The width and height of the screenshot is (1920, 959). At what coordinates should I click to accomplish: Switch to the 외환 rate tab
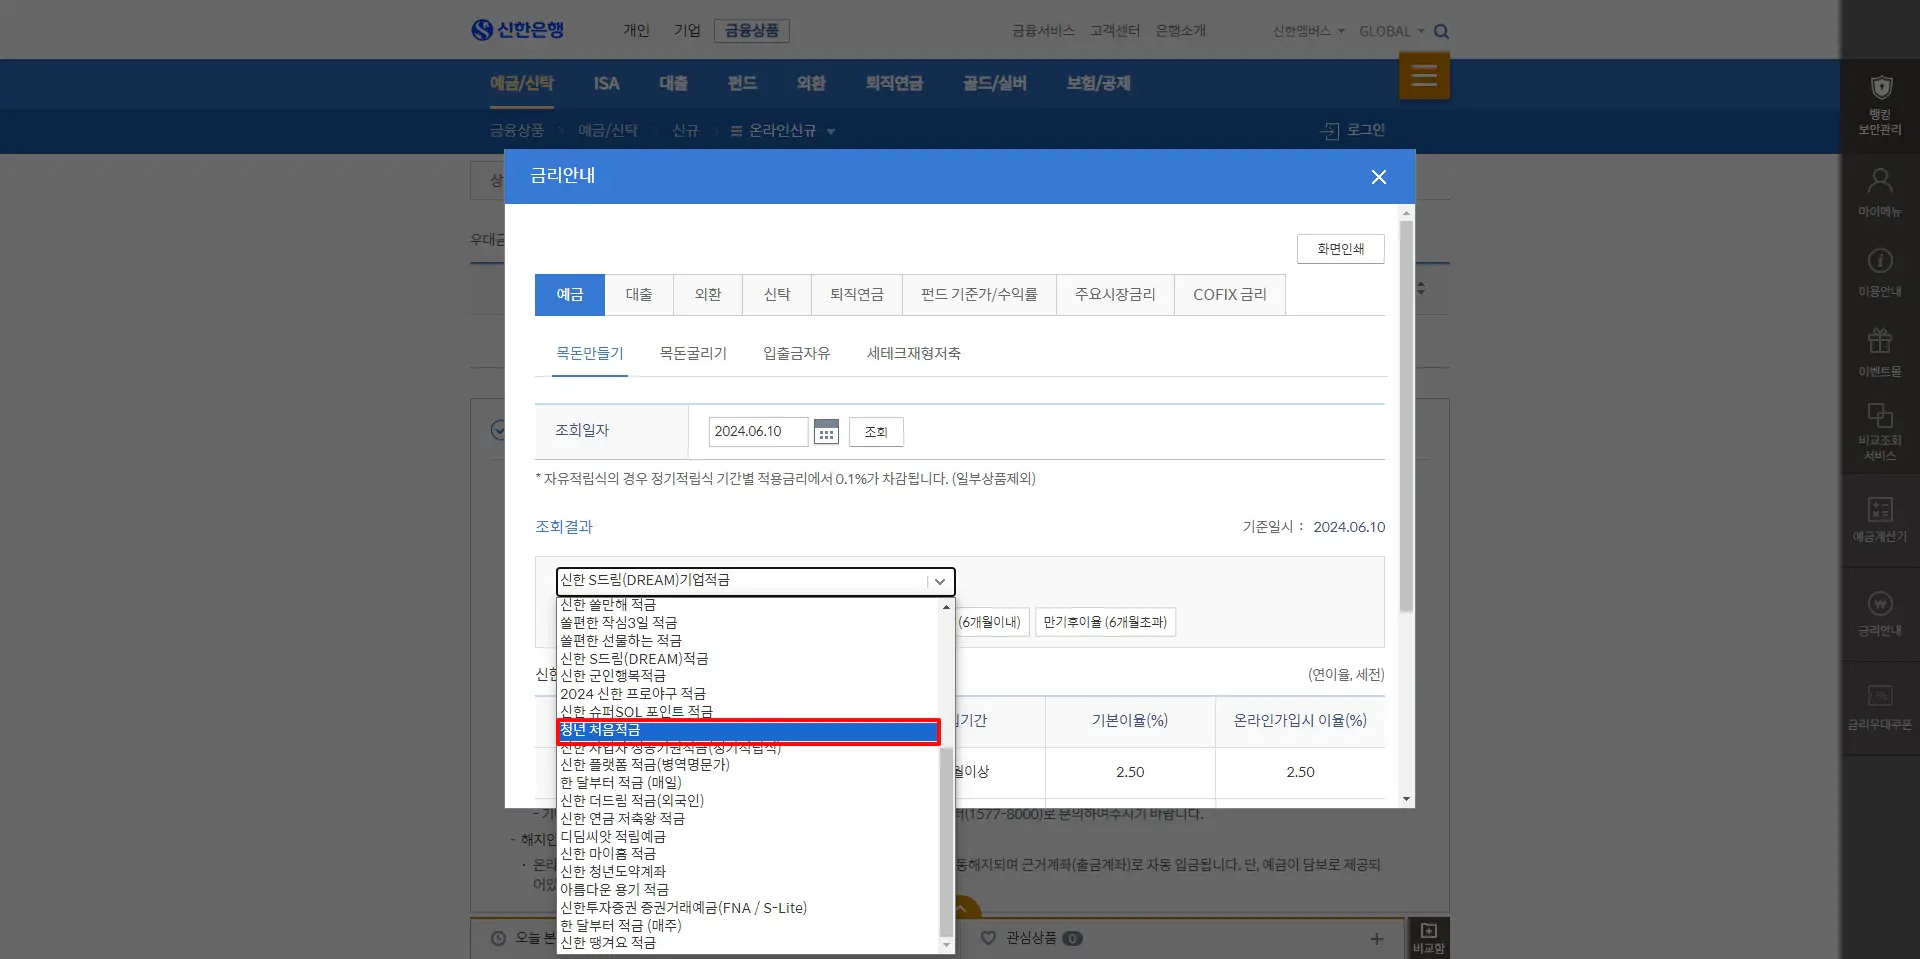[708, 295]
